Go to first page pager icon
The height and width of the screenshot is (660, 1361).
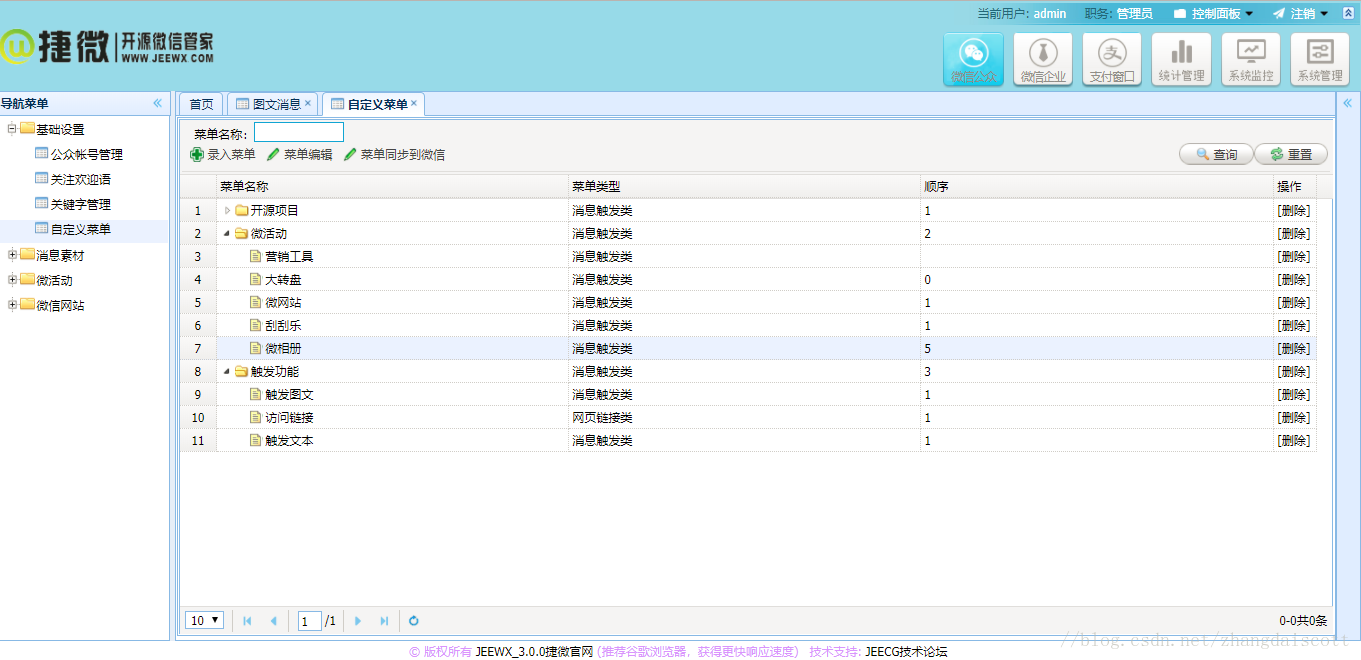pos(247,621)
